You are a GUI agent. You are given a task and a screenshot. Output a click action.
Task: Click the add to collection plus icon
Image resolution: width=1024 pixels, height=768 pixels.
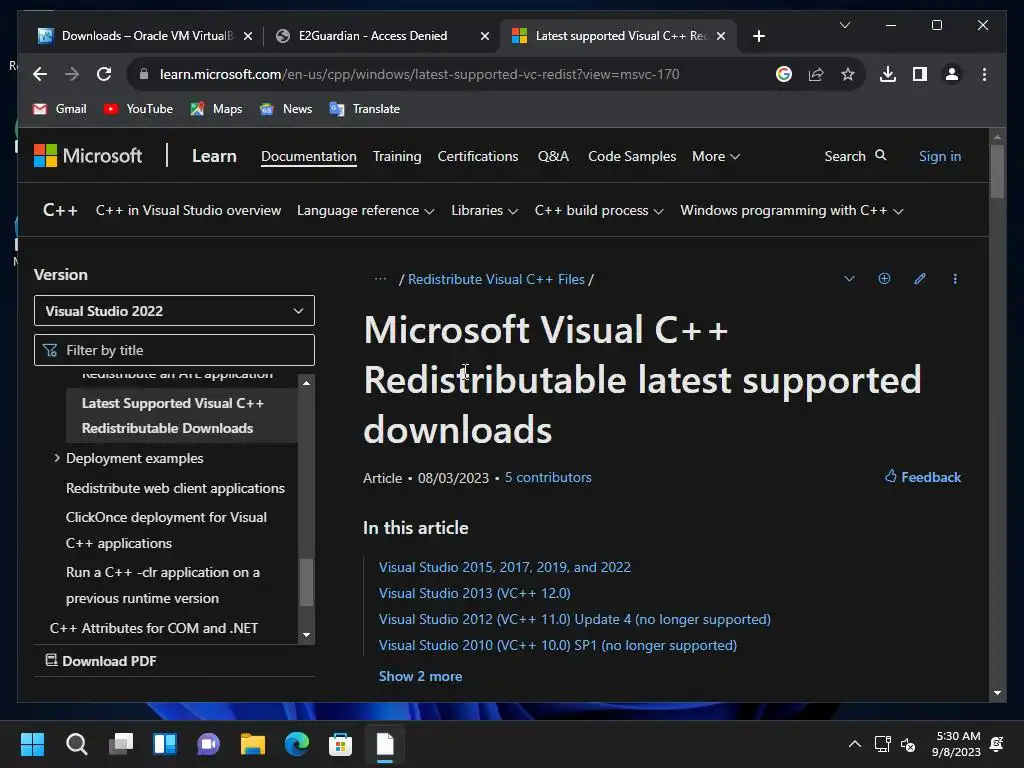tap(884, 279)
